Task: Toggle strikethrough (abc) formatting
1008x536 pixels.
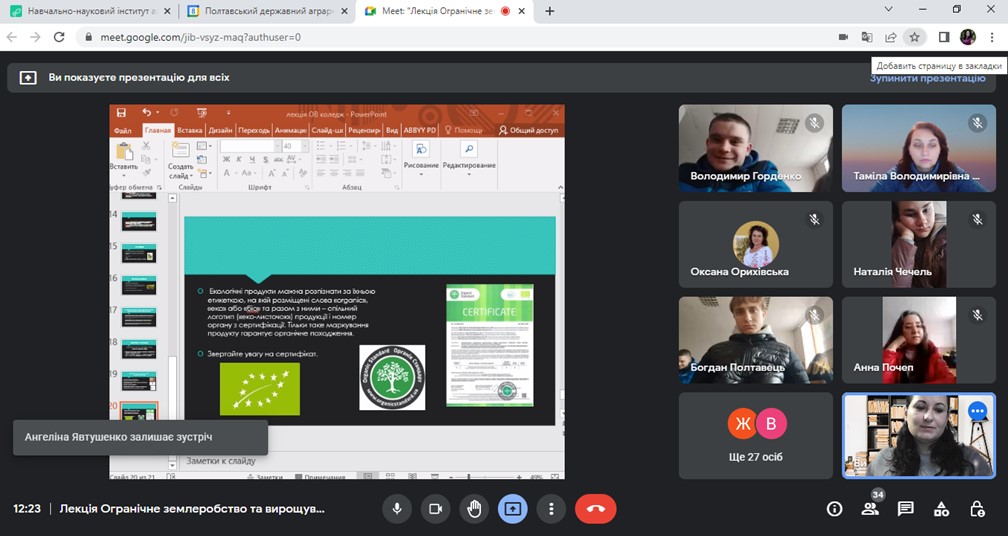Action: point(278,159)
